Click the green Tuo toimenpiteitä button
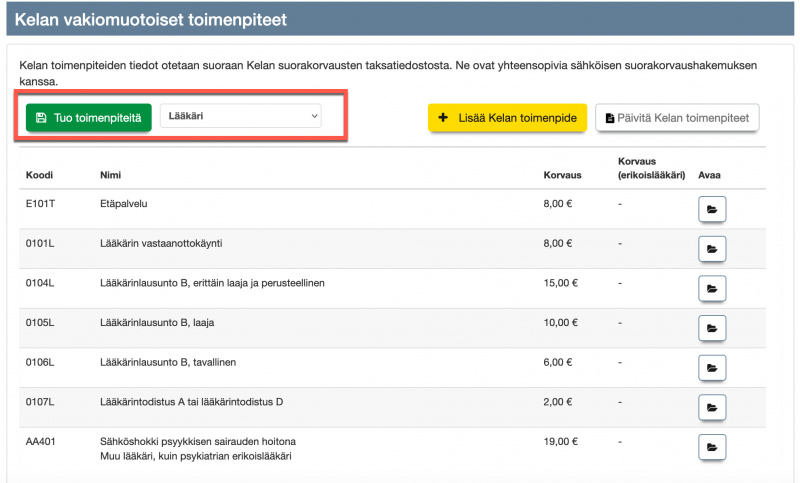The image size is (800, 483). click(x=89, y=118)
